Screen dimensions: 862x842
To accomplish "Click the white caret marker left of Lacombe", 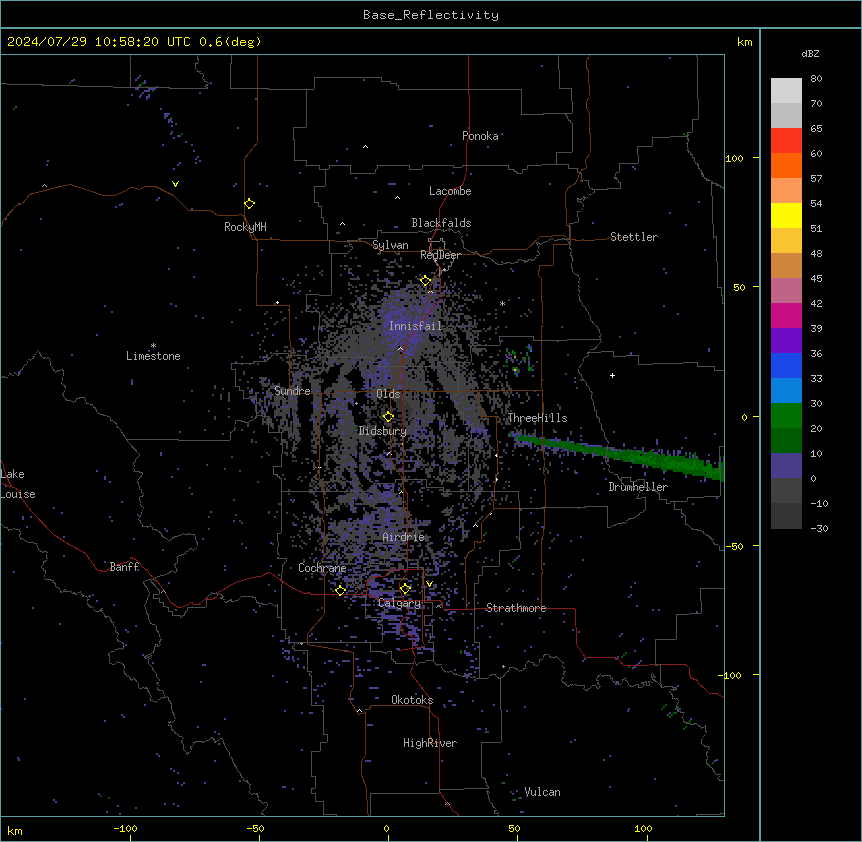I will [397, 198].
